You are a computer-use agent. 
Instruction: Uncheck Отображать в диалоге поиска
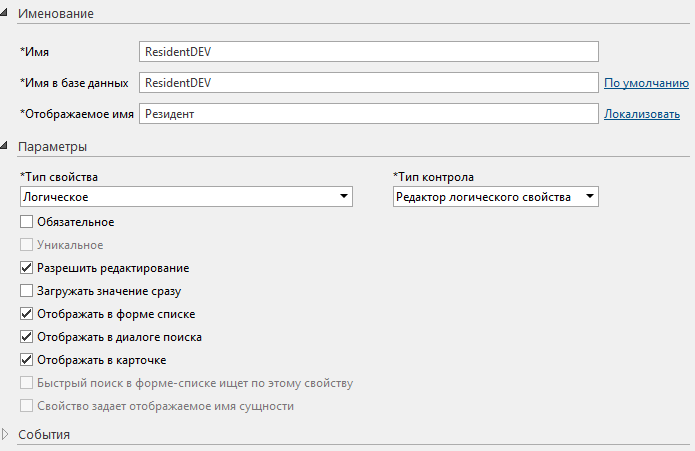27,337
